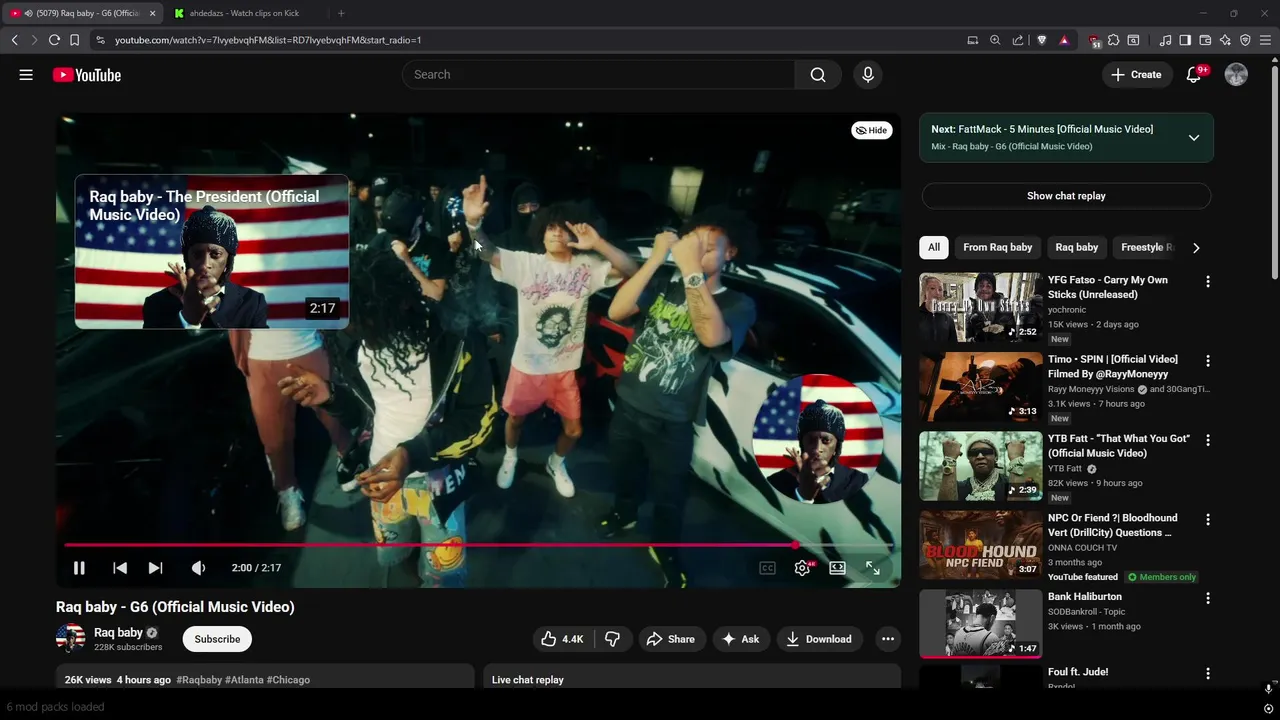Switch player to theater mode
Viewport: 1280px width, 720px height.
[837, 568]
